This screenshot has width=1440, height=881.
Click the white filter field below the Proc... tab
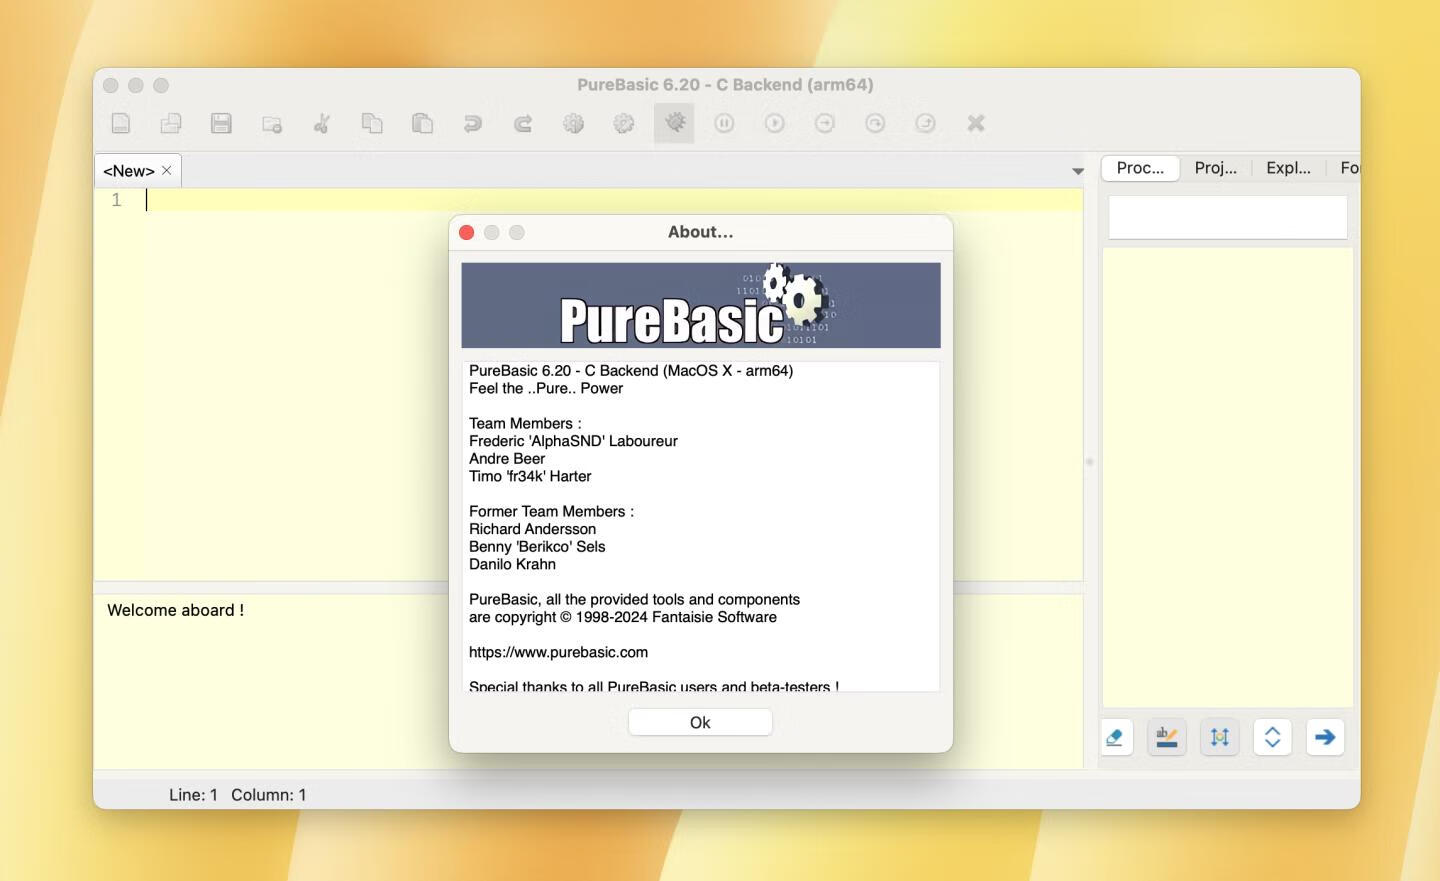point(1228,217)
